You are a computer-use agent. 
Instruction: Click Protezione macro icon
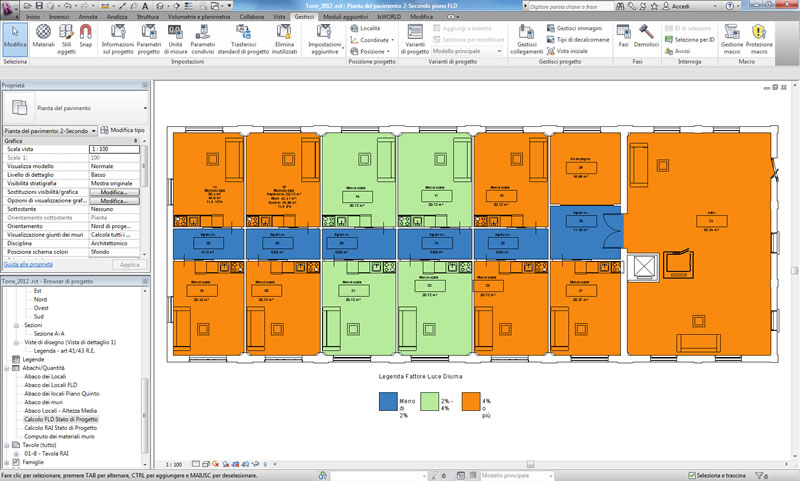(x=759, y=39)
